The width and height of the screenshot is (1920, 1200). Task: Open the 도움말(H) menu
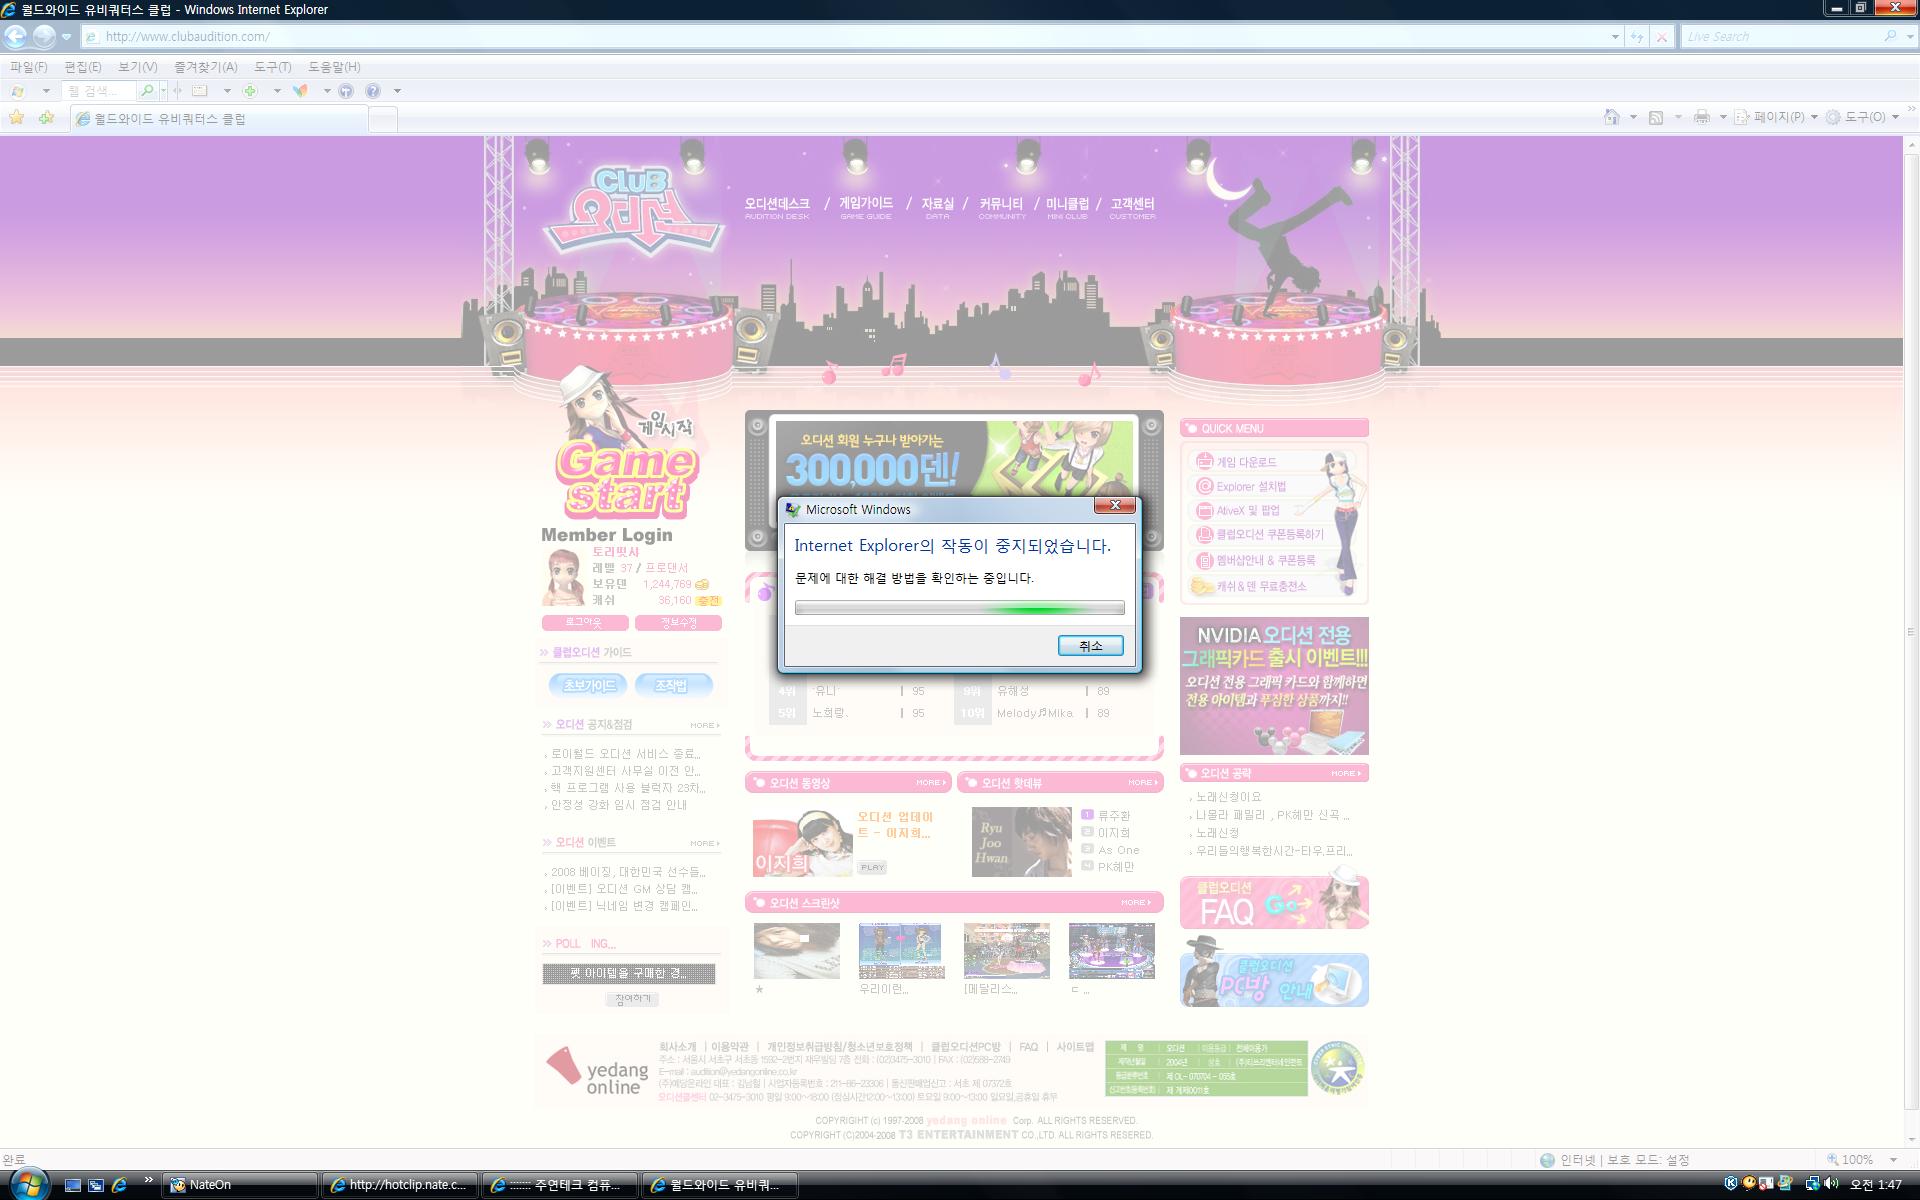coord(334,67)
